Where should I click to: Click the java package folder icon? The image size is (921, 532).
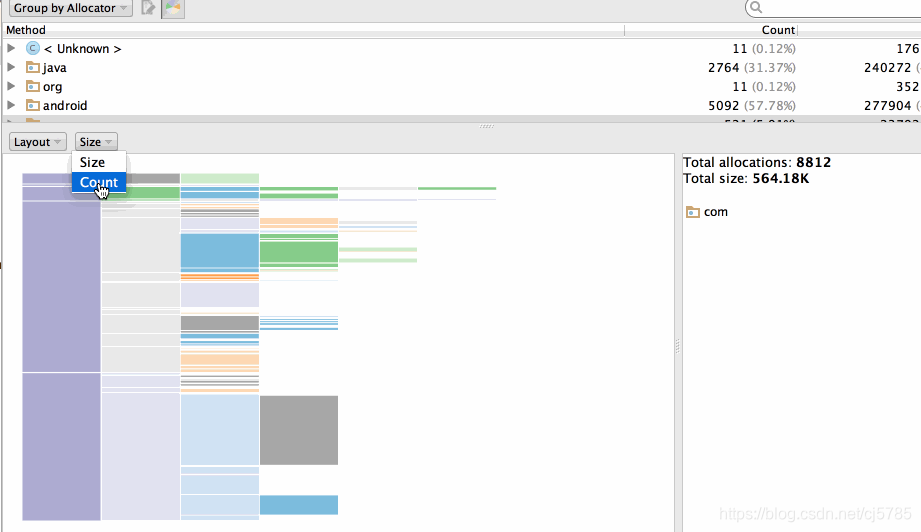tap(33, 68)
